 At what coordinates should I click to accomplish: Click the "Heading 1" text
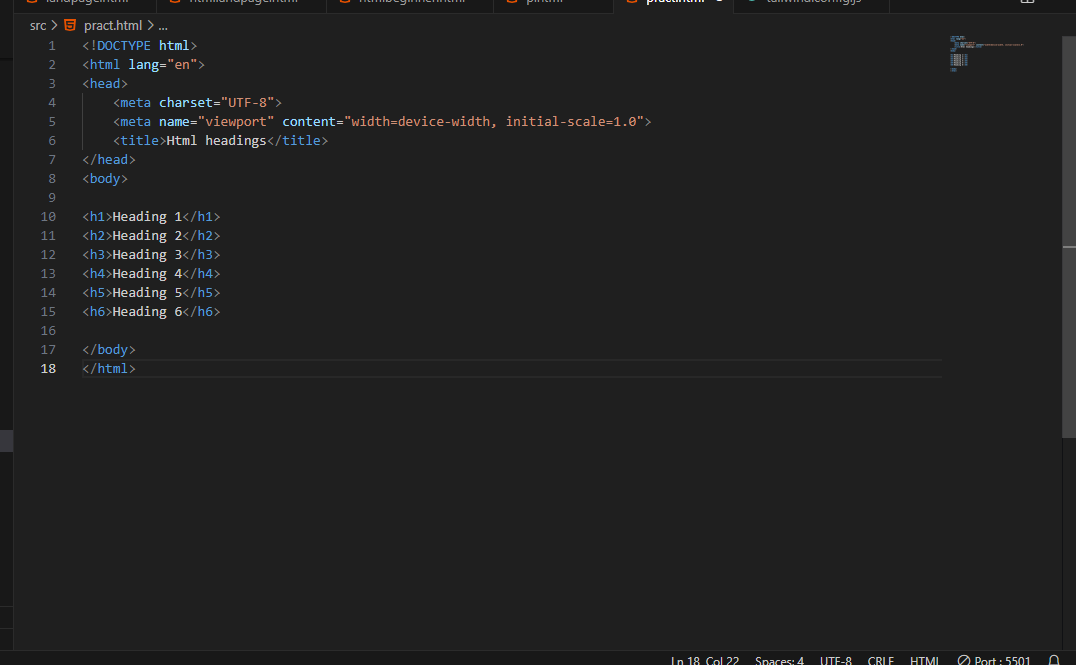point(147,217)
